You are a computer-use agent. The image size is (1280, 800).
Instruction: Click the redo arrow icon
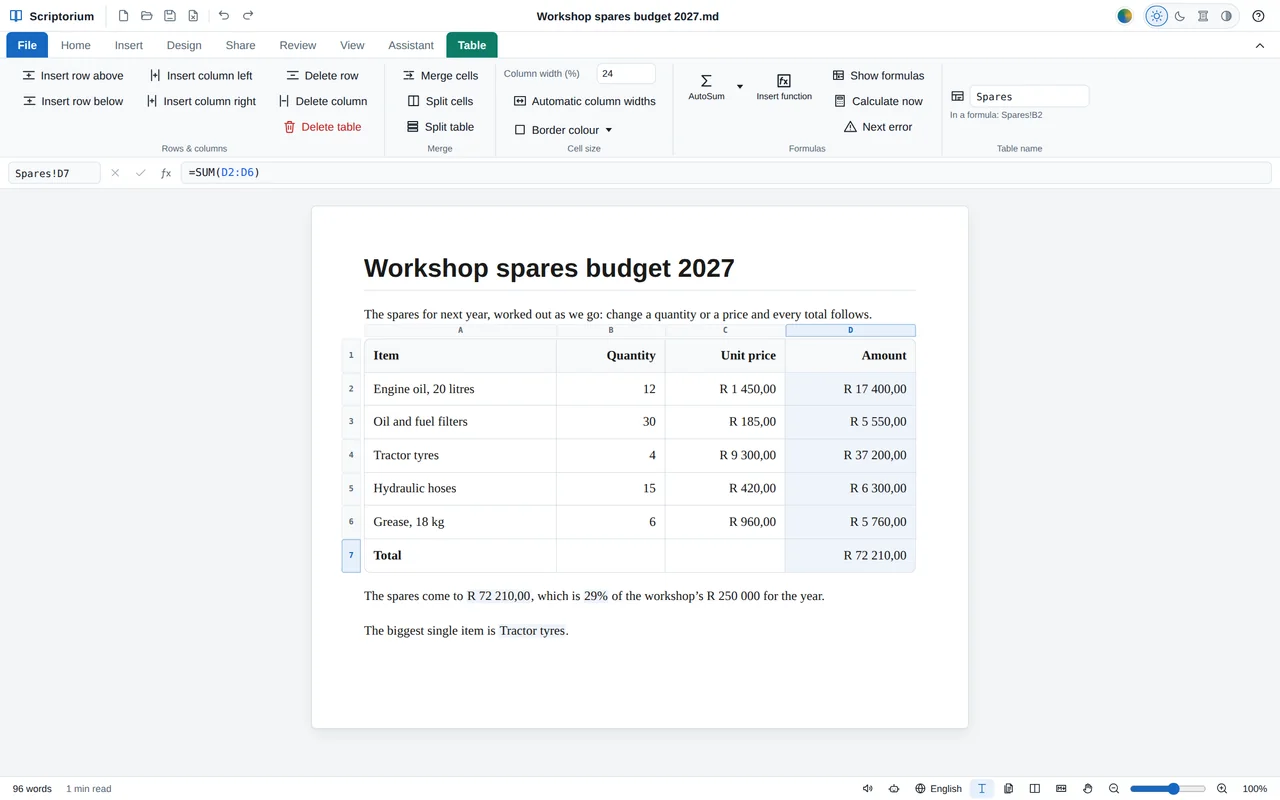248,16
